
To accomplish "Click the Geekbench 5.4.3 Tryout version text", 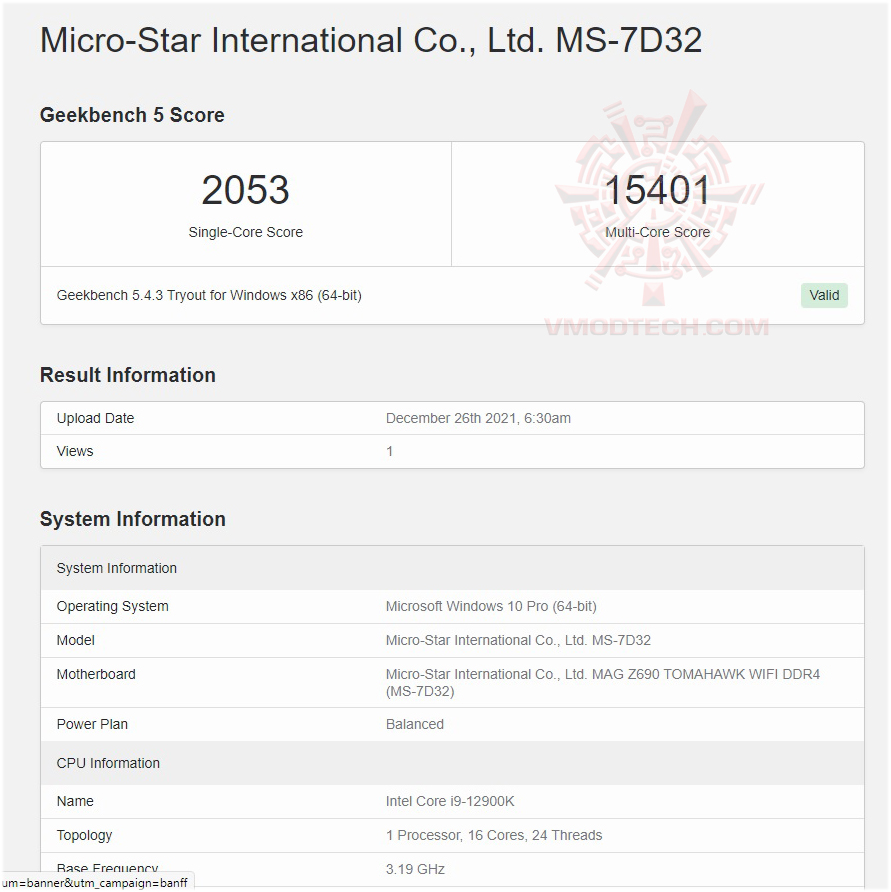I will click(x=209, y=295).
